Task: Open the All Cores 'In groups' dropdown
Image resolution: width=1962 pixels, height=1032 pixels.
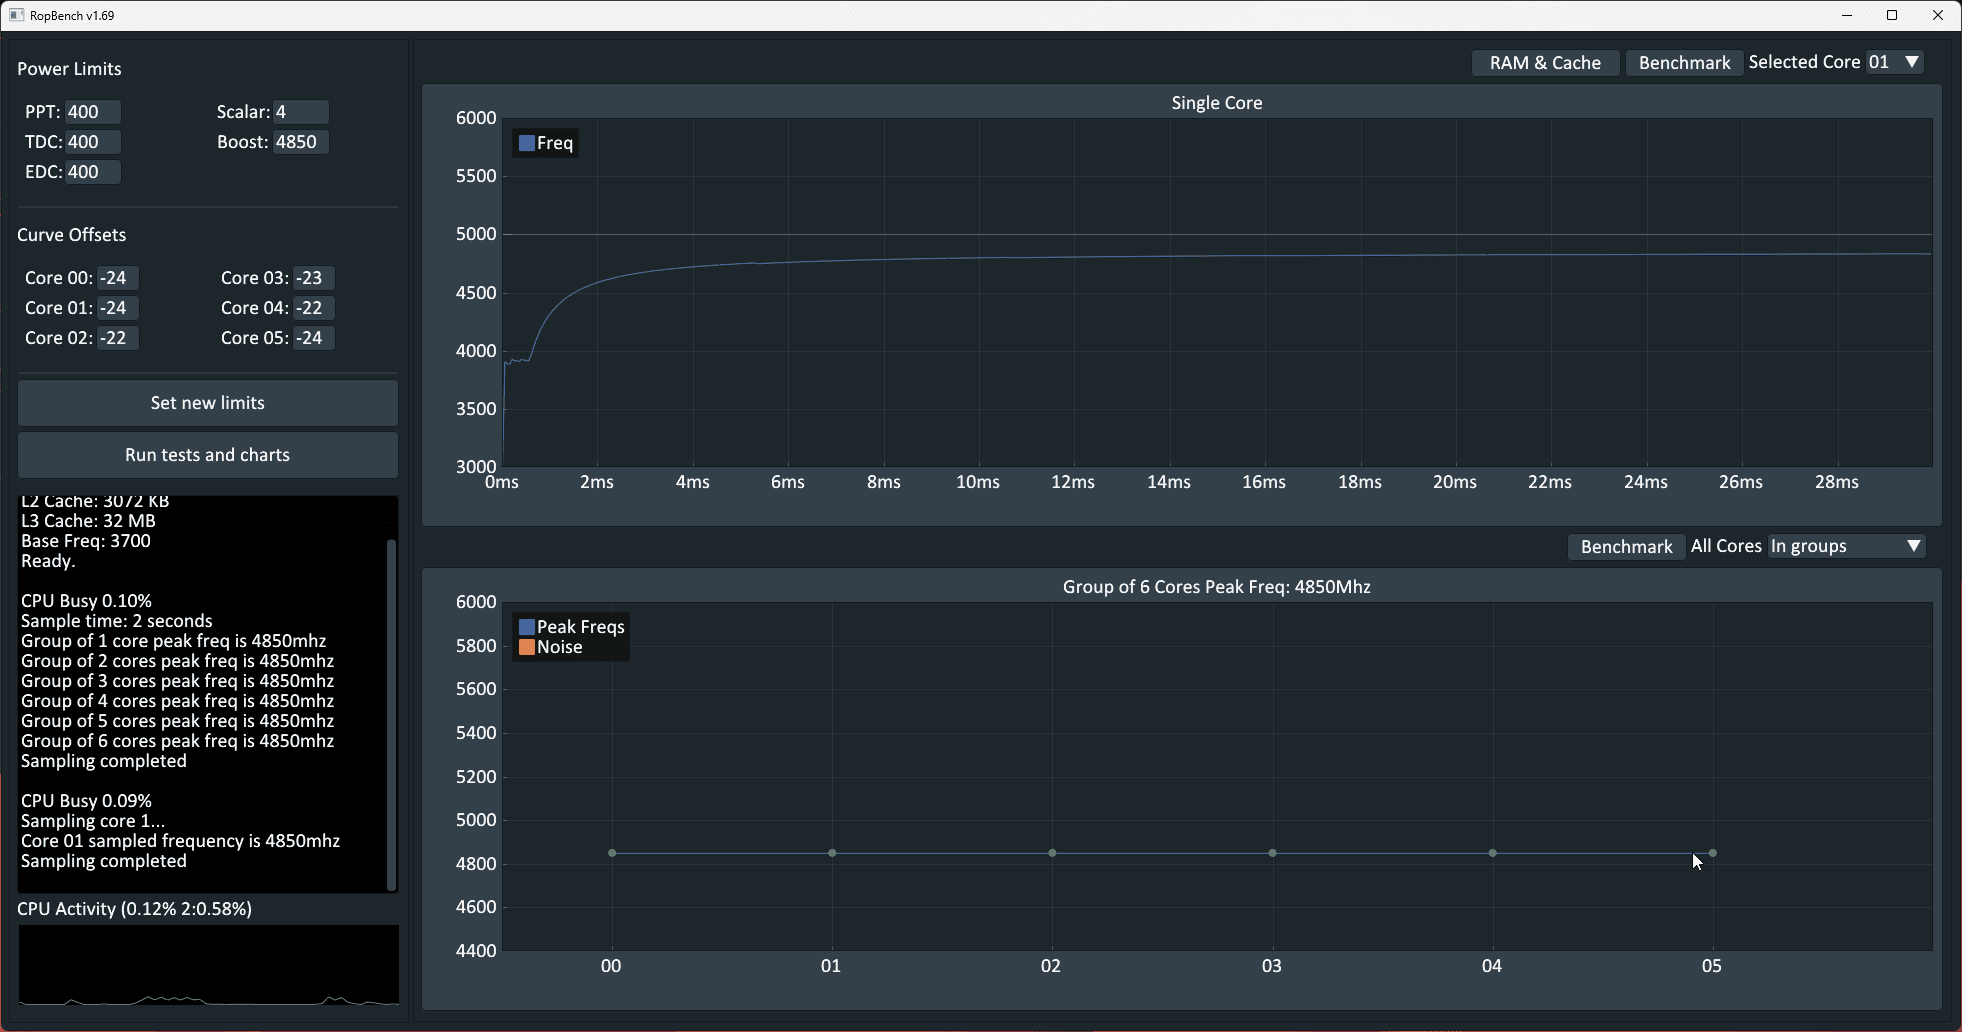Action: click(1847, 546)
